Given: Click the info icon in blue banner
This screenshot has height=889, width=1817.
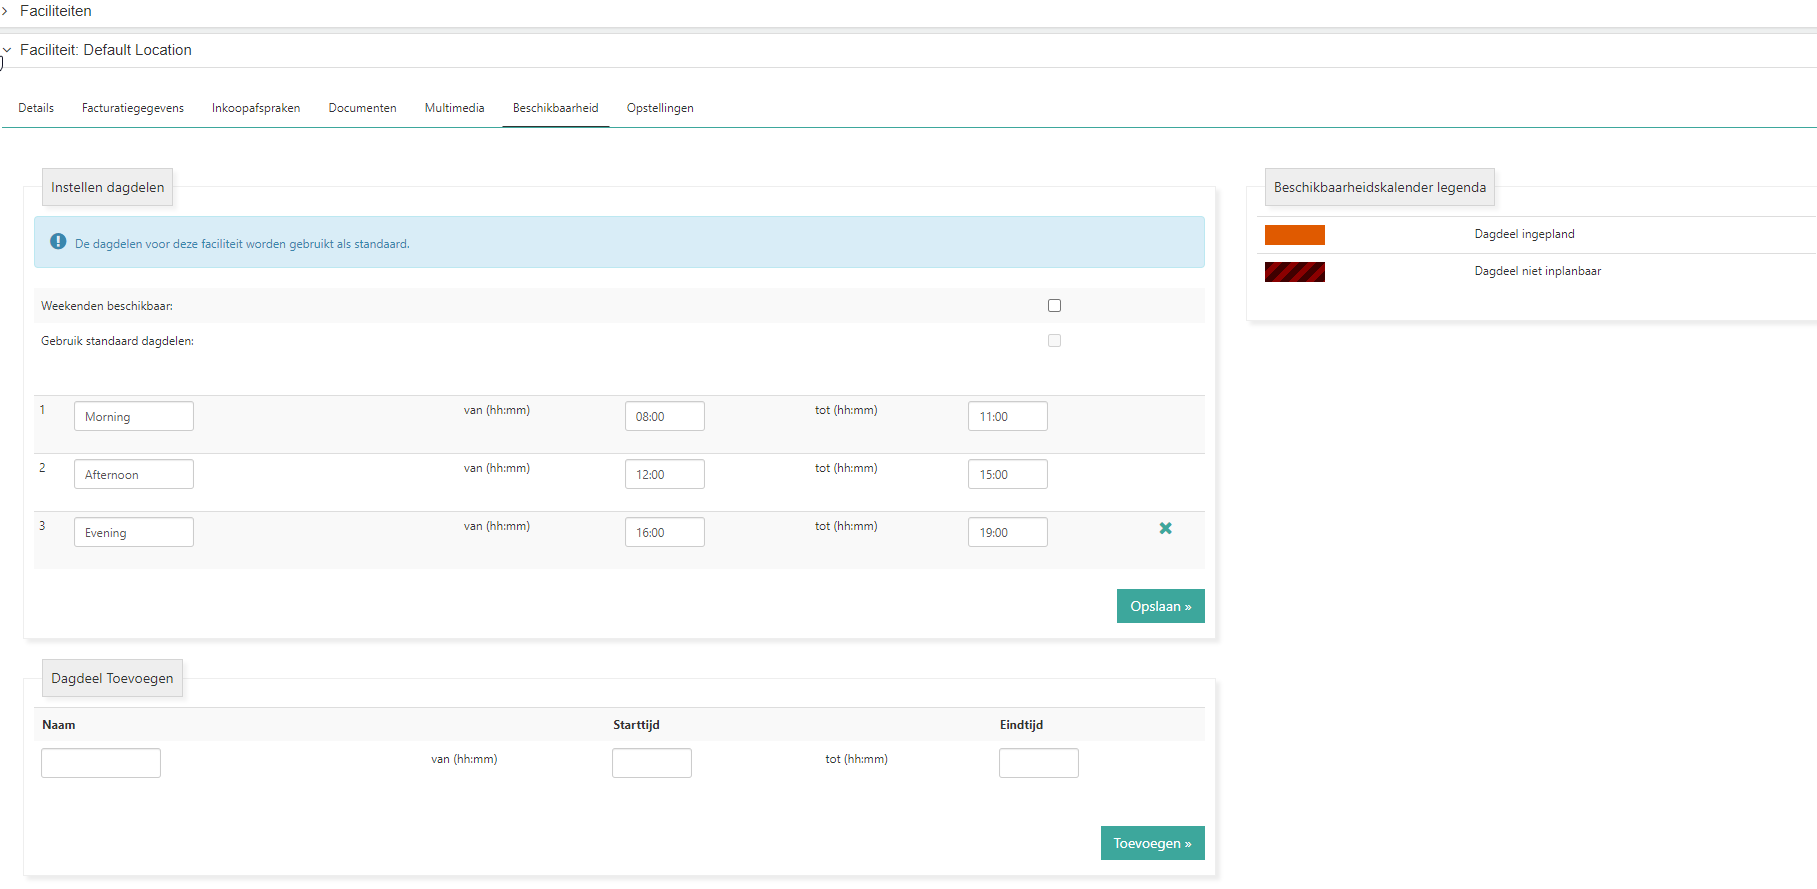Looking at the screenshot, I should coord(58,242).
